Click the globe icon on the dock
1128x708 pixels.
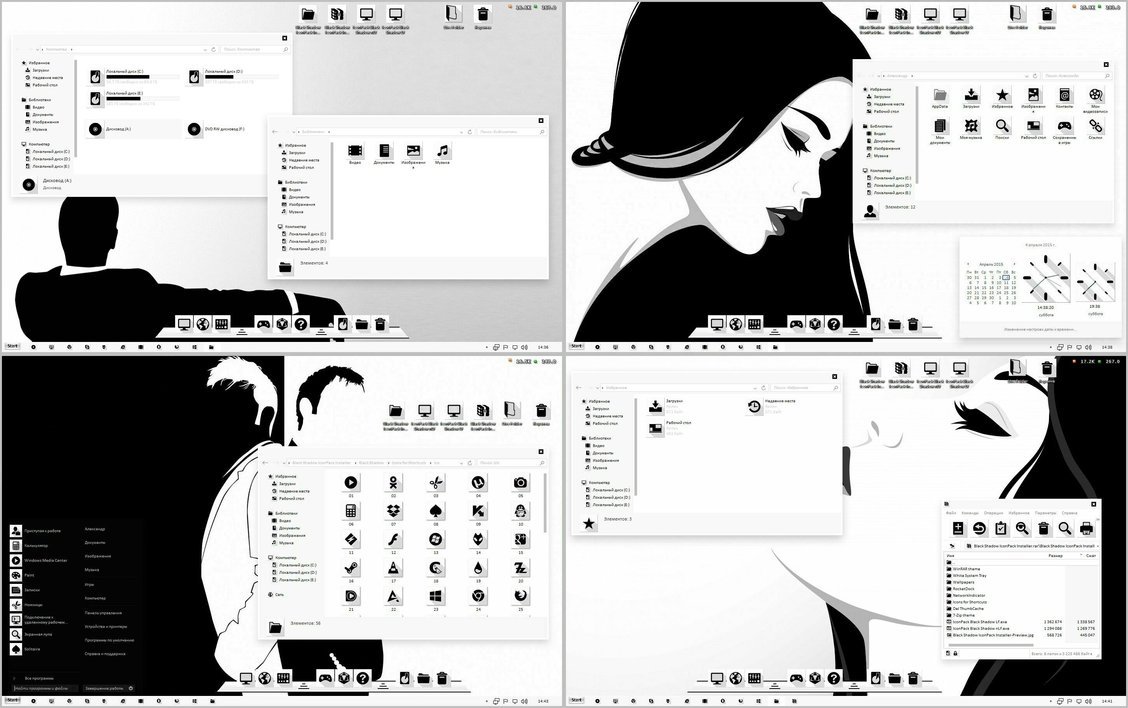pos(202,323)
